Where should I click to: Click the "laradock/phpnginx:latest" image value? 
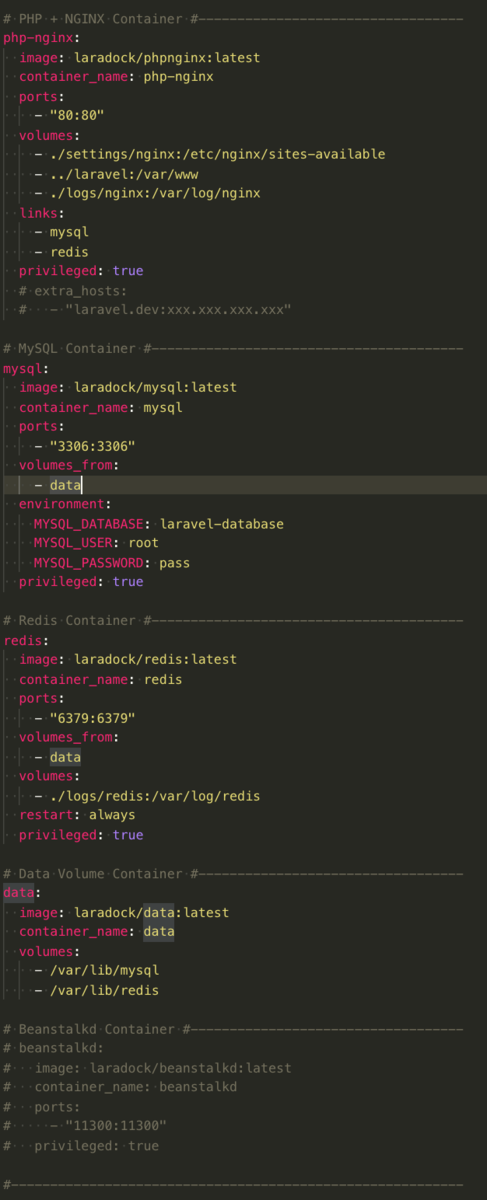(x=167, y=58)
